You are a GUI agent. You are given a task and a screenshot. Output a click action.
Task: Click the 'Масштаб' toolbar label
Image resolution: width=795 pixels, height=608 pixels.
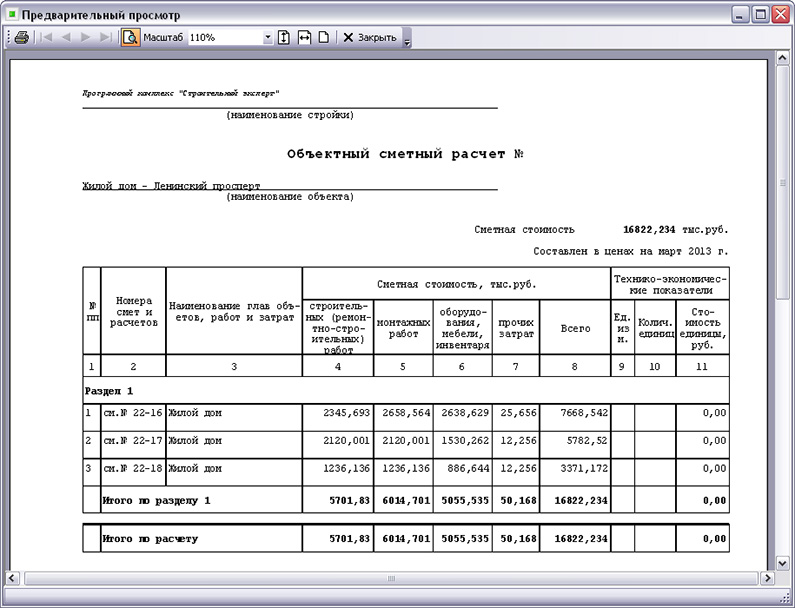tap(163, 38)
